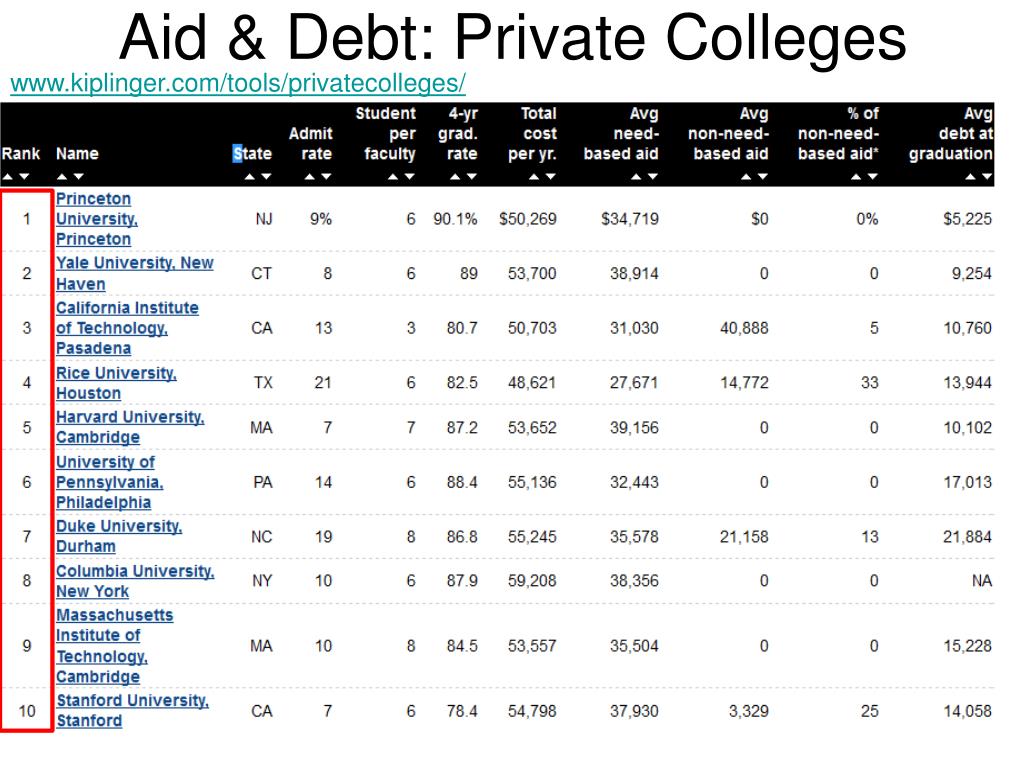Sort Avg non-need-based aid descending arrow

tap(762, 177)
